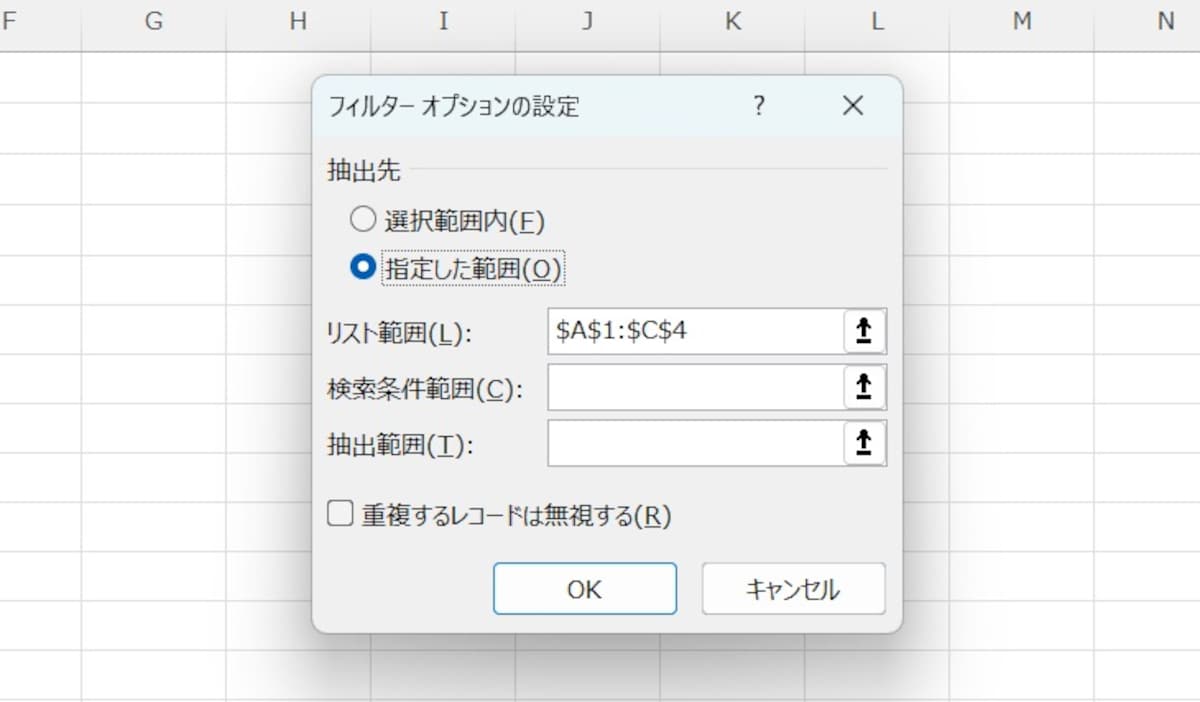The image size is (1200, 702).
Task: Select column header K
Action: click(x=733, y=20)
